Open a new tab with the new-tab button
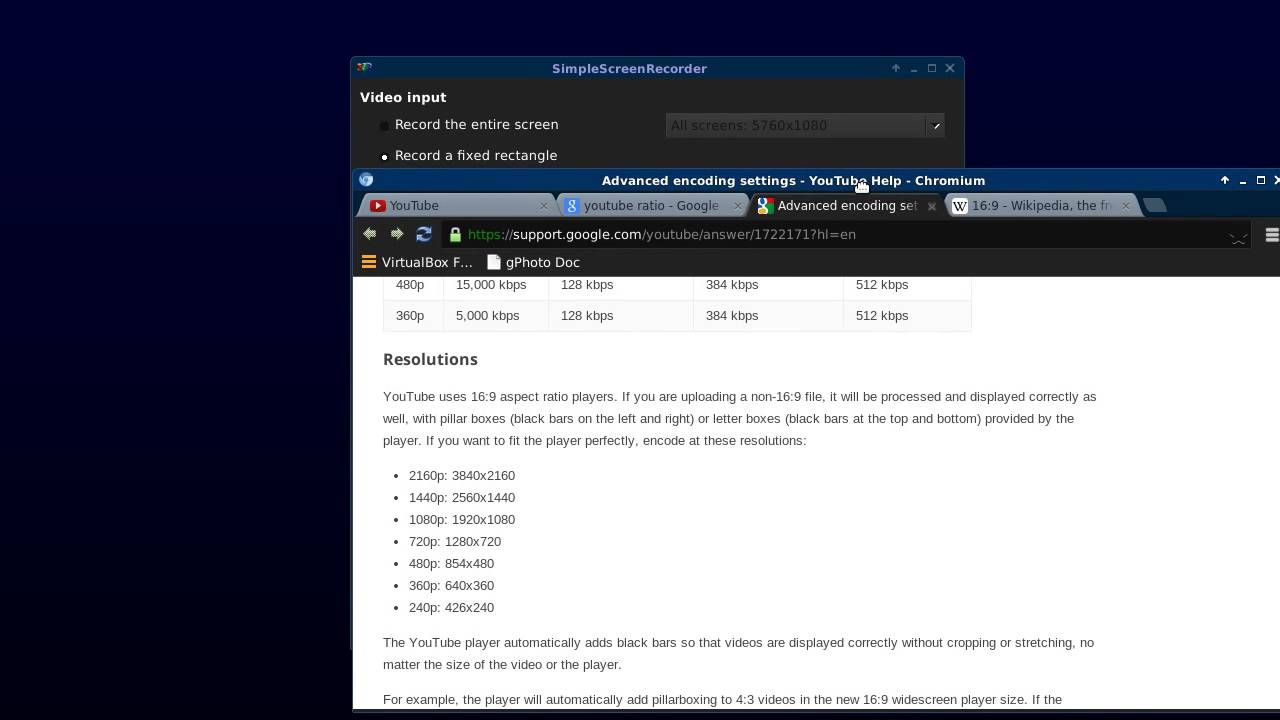This screenshot has width=1280, height=720. coord(1155,205)
